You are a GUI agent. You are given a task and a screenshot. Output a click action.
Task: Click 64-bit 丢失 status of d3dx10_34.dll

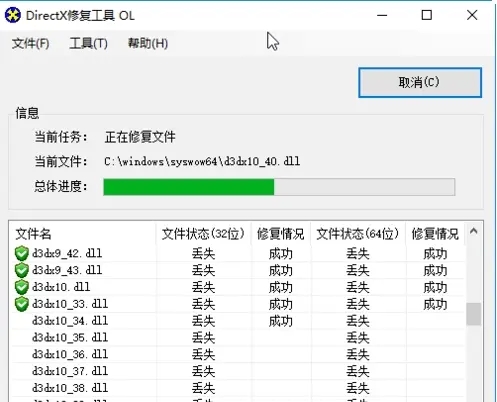(x=358, y=321)
